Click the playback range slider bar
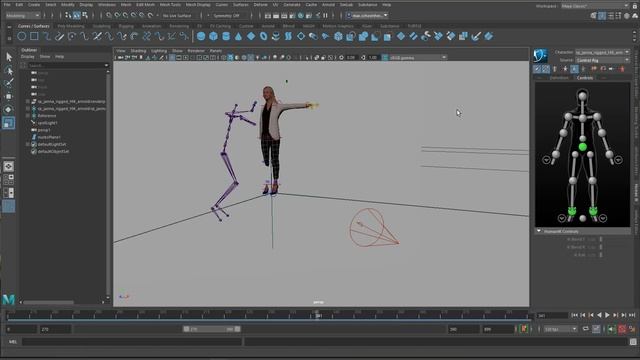Screen dimensions: 640x360 tap(211, 329)
